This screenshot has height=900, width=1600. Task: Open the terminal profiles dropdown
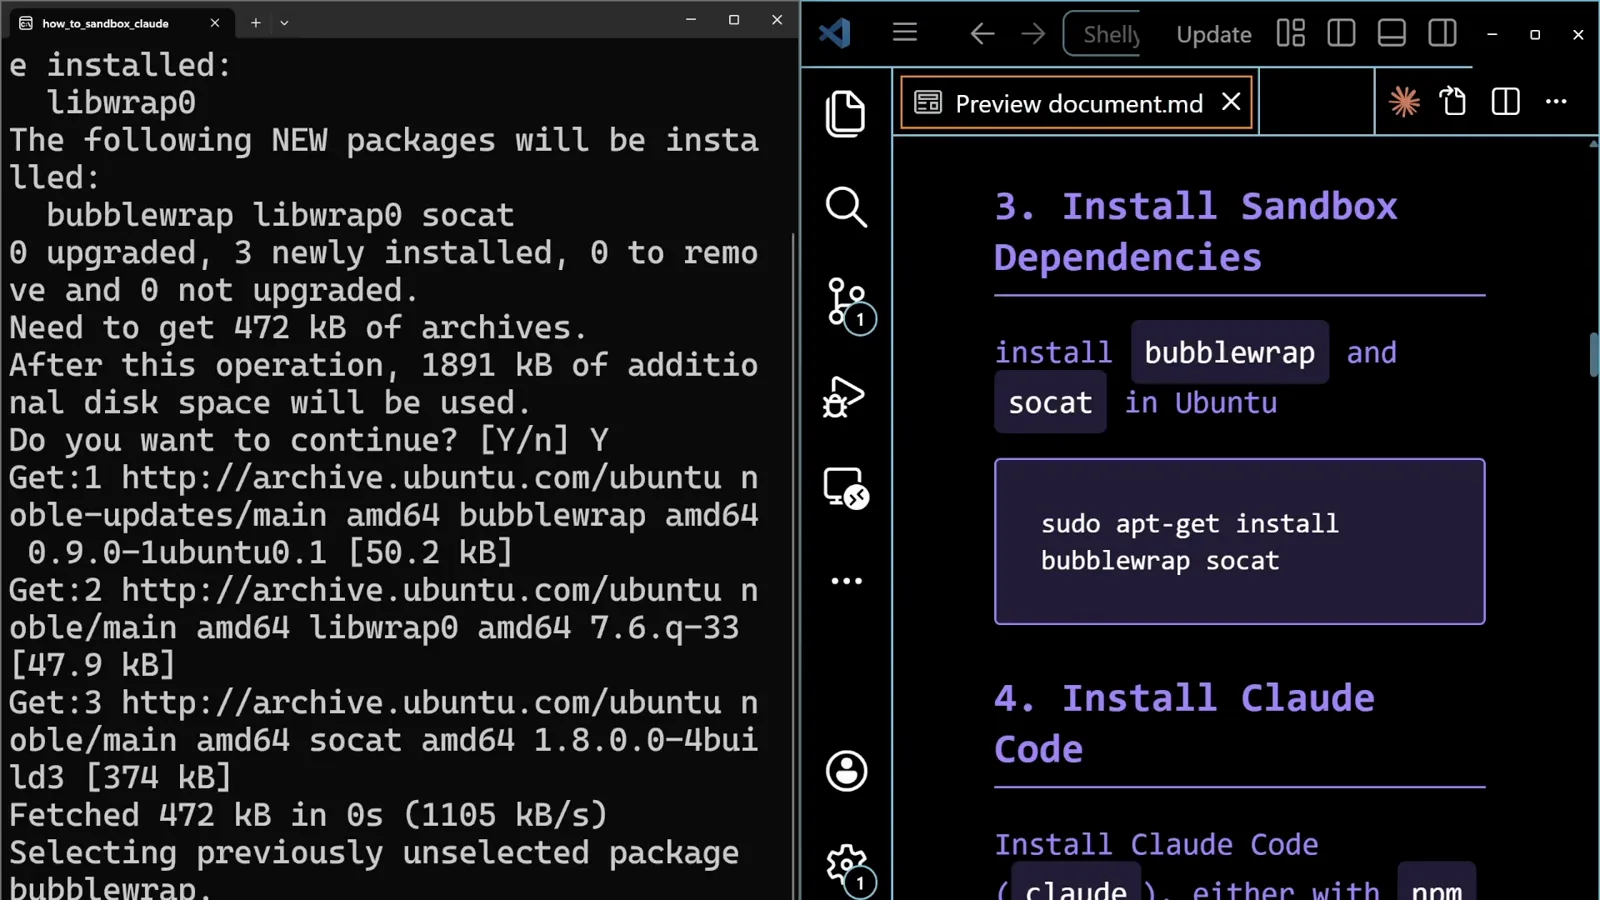click(284, 22)
